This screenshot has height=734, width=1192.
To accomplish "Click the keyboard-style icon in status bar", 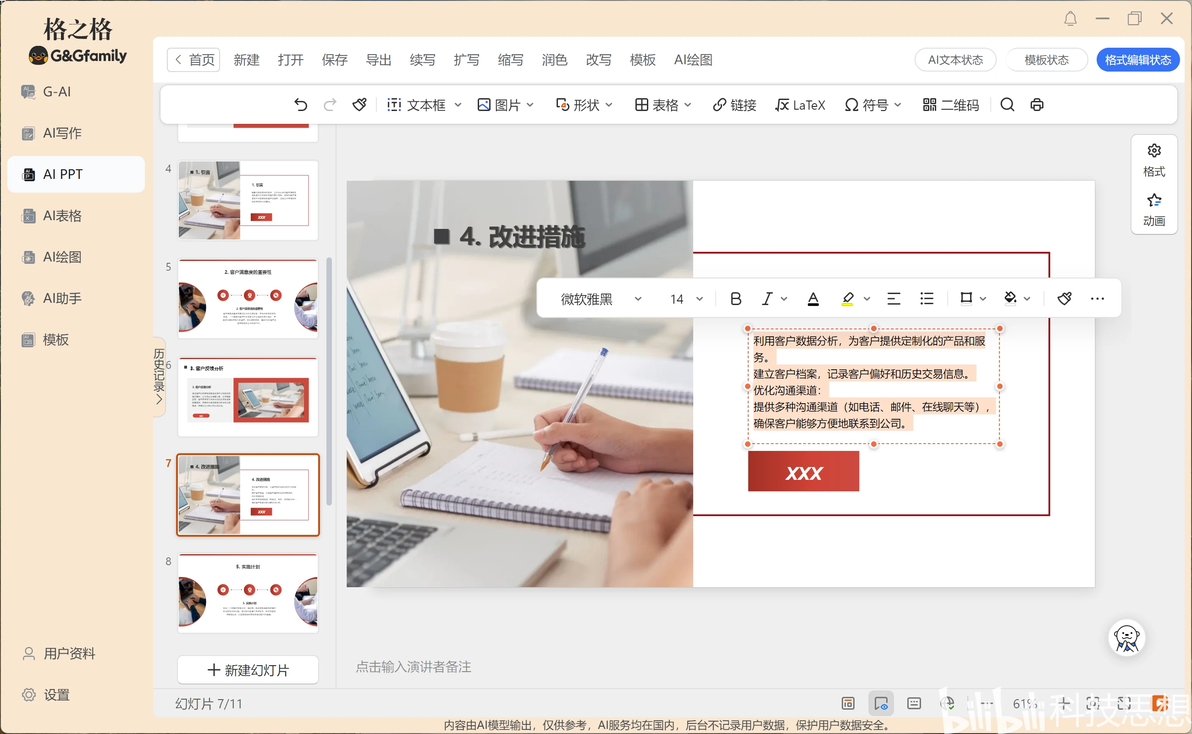I will [x=914, y=704].
